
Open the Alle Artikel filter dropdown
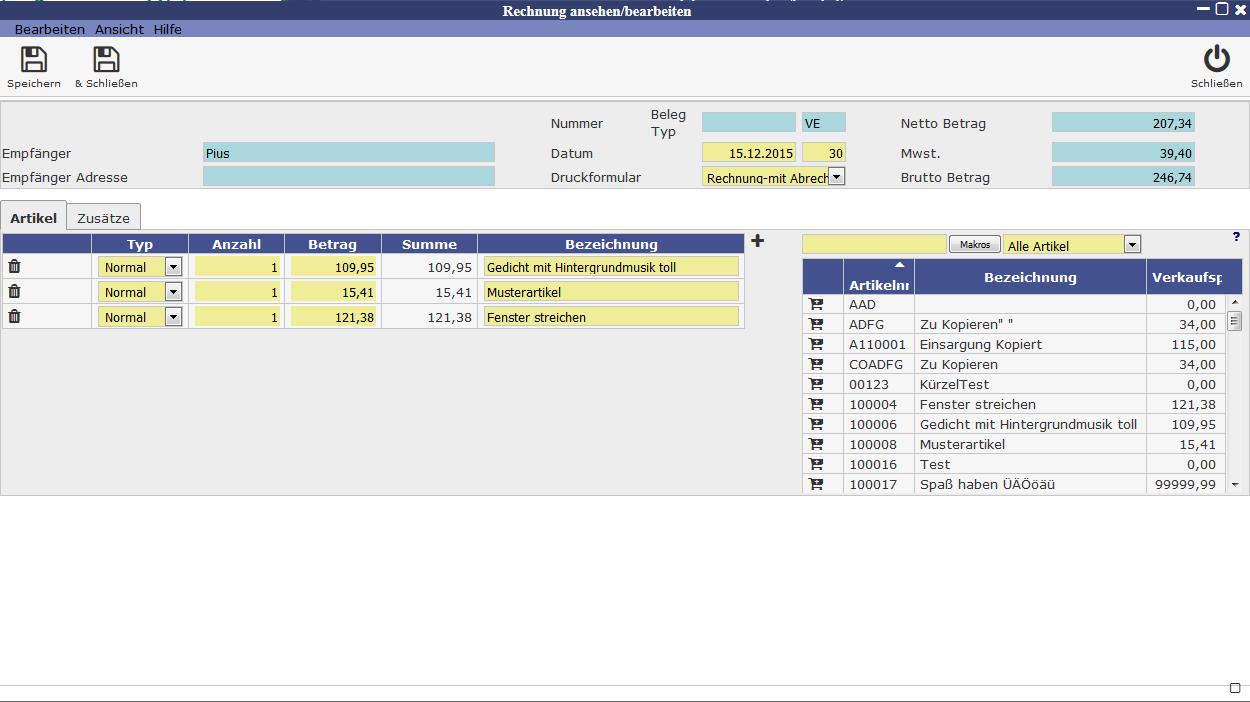[1132, 245]
